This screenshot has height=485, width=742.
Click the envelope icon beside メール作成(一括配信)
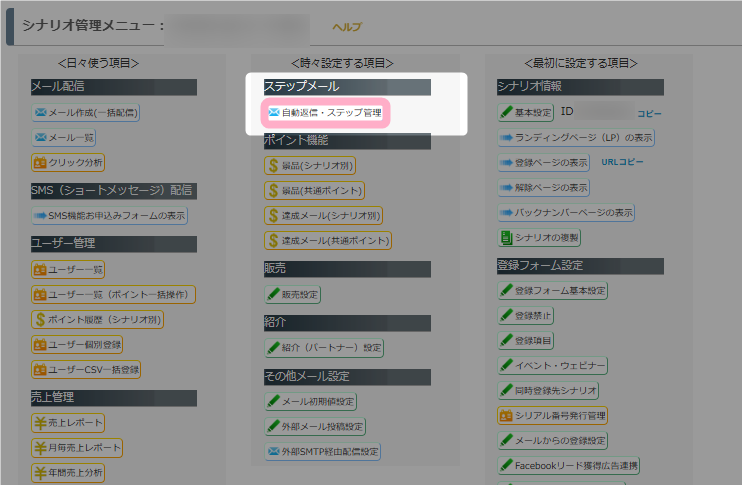tap(41, 112)
